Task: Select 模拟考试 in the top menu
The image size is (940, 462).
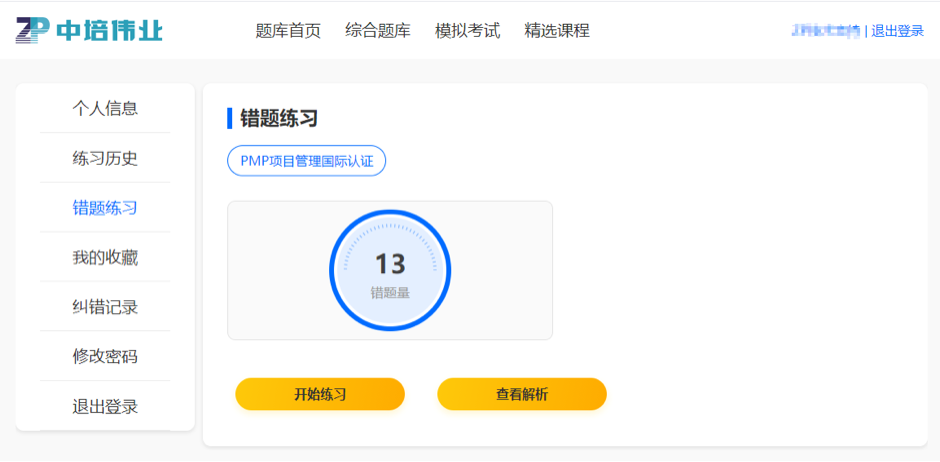Action: coord(467,31)
